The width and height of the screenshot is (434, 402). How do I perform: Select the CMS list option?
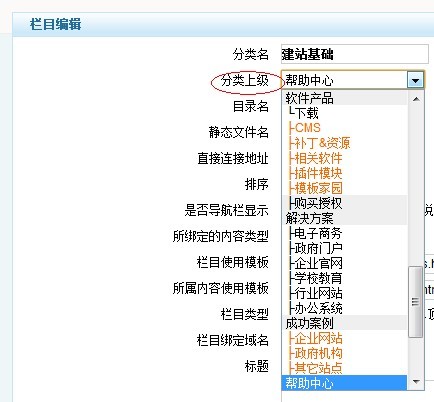coord(345,128)
